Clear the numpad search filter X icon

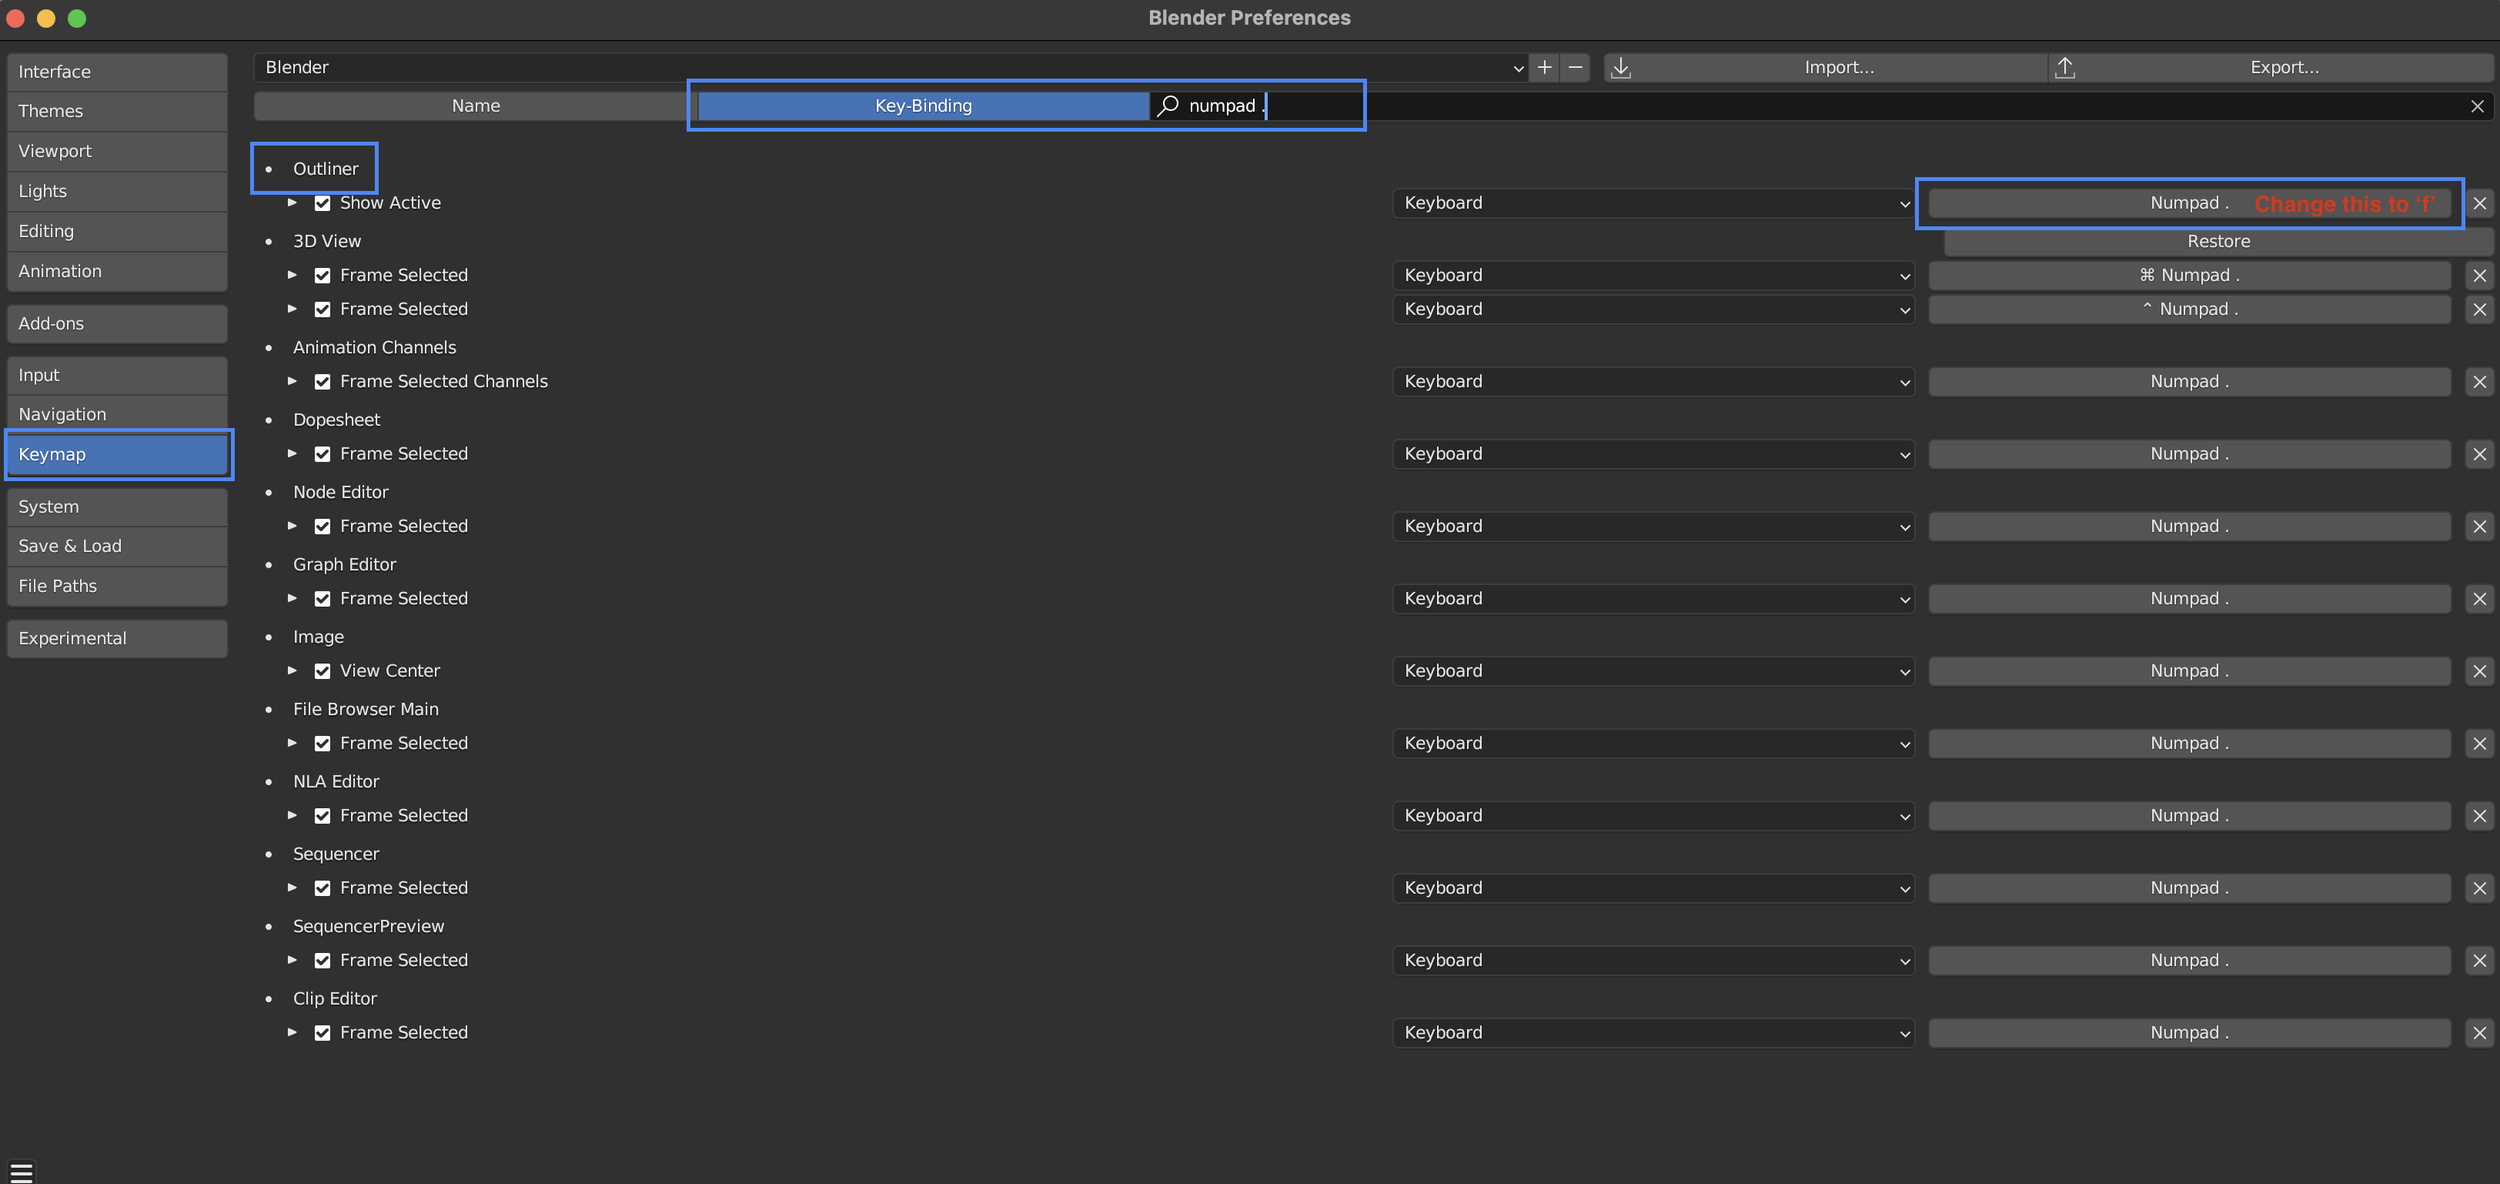2476,106
